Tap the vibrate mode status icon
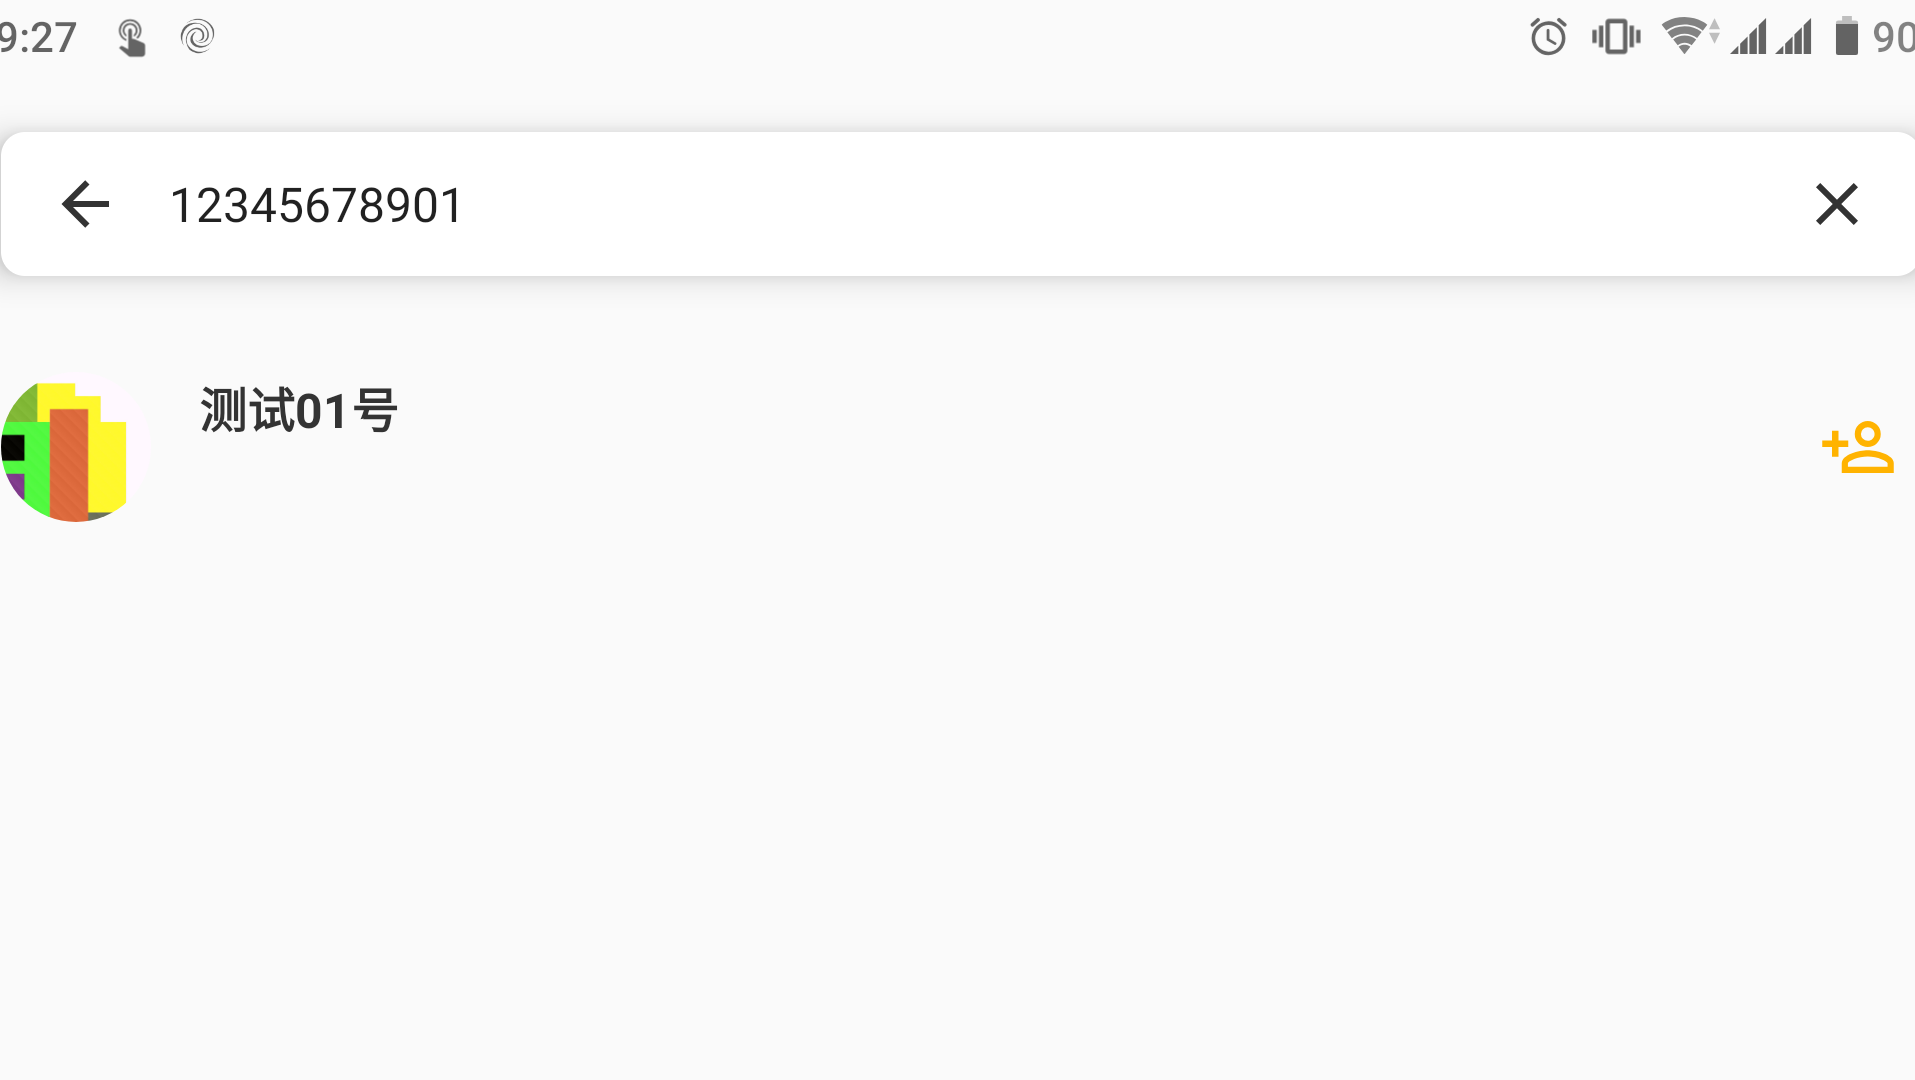This screenshot has height=1080, width=1915. [1616, 38]
